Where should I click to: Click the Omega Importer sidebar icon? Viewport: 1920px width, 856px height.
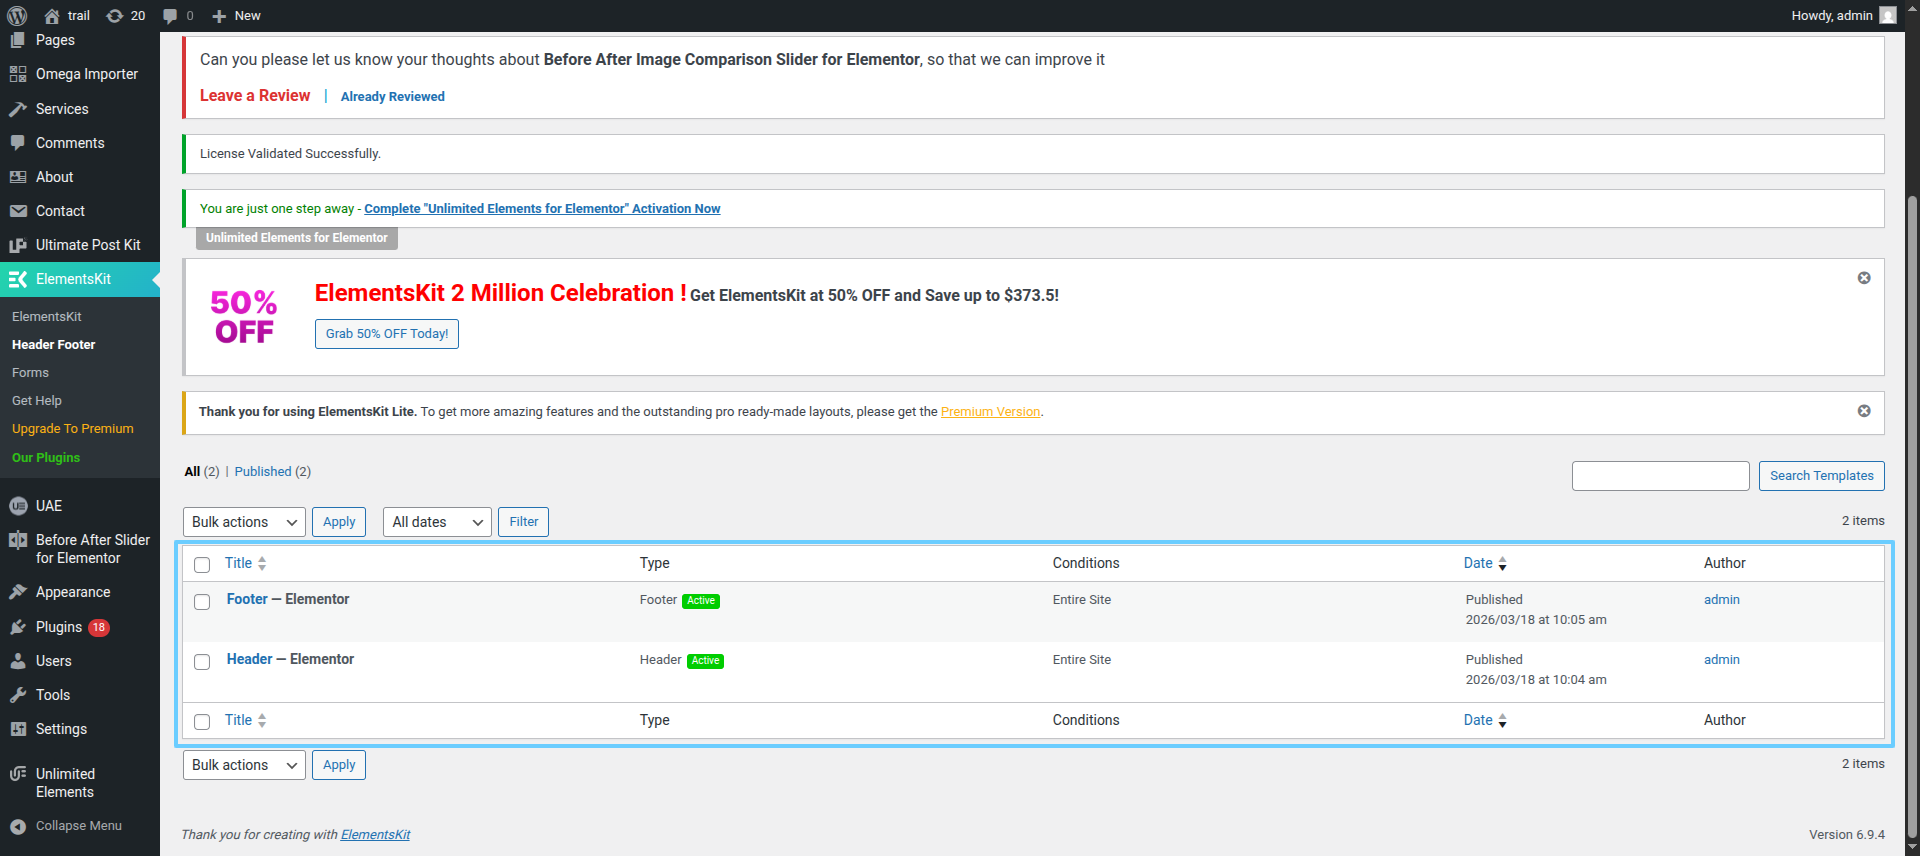(18, 74)
